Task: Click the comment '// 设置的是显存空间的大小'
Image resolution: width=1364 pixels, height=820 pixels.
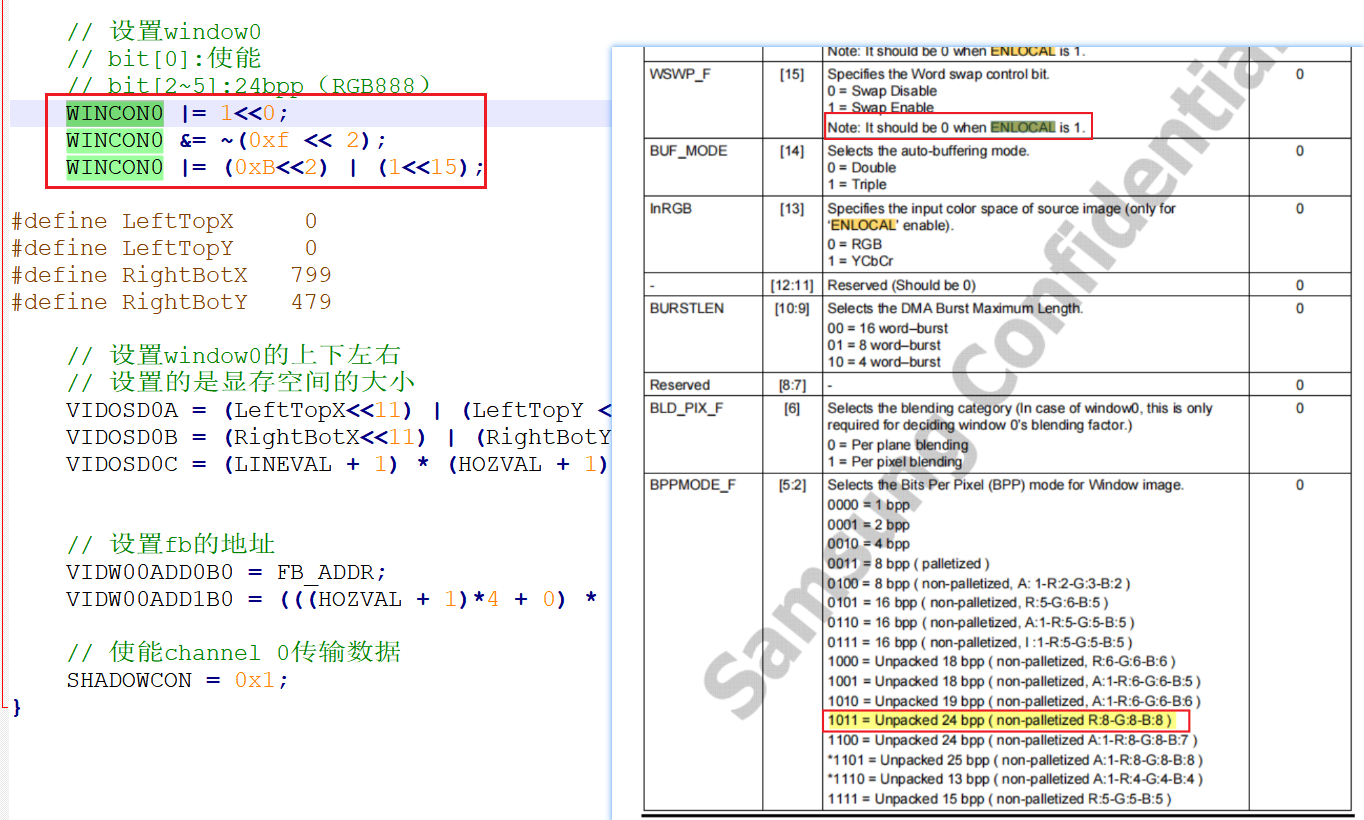Action: coord(240,382)
